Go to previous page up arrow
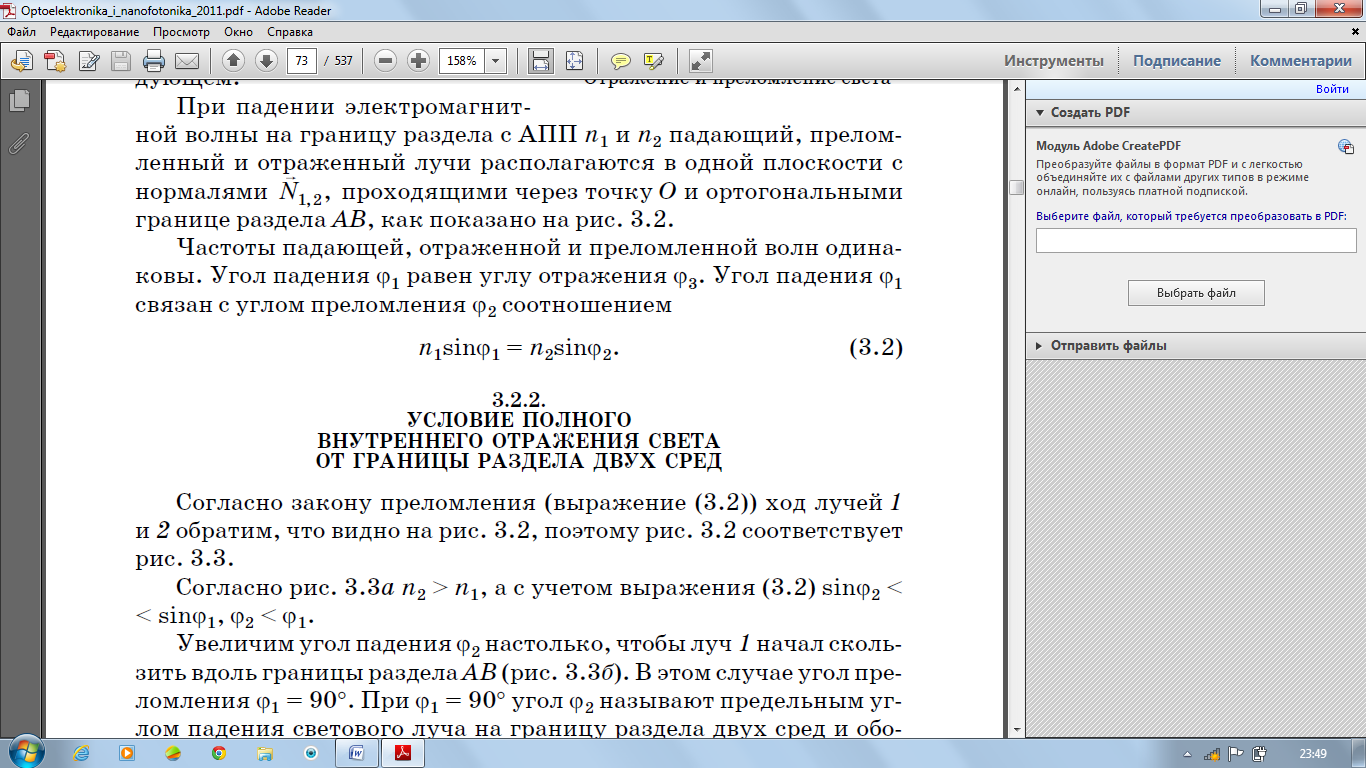1366x768 pixels. pyautogui.click(x=233, y=60)
